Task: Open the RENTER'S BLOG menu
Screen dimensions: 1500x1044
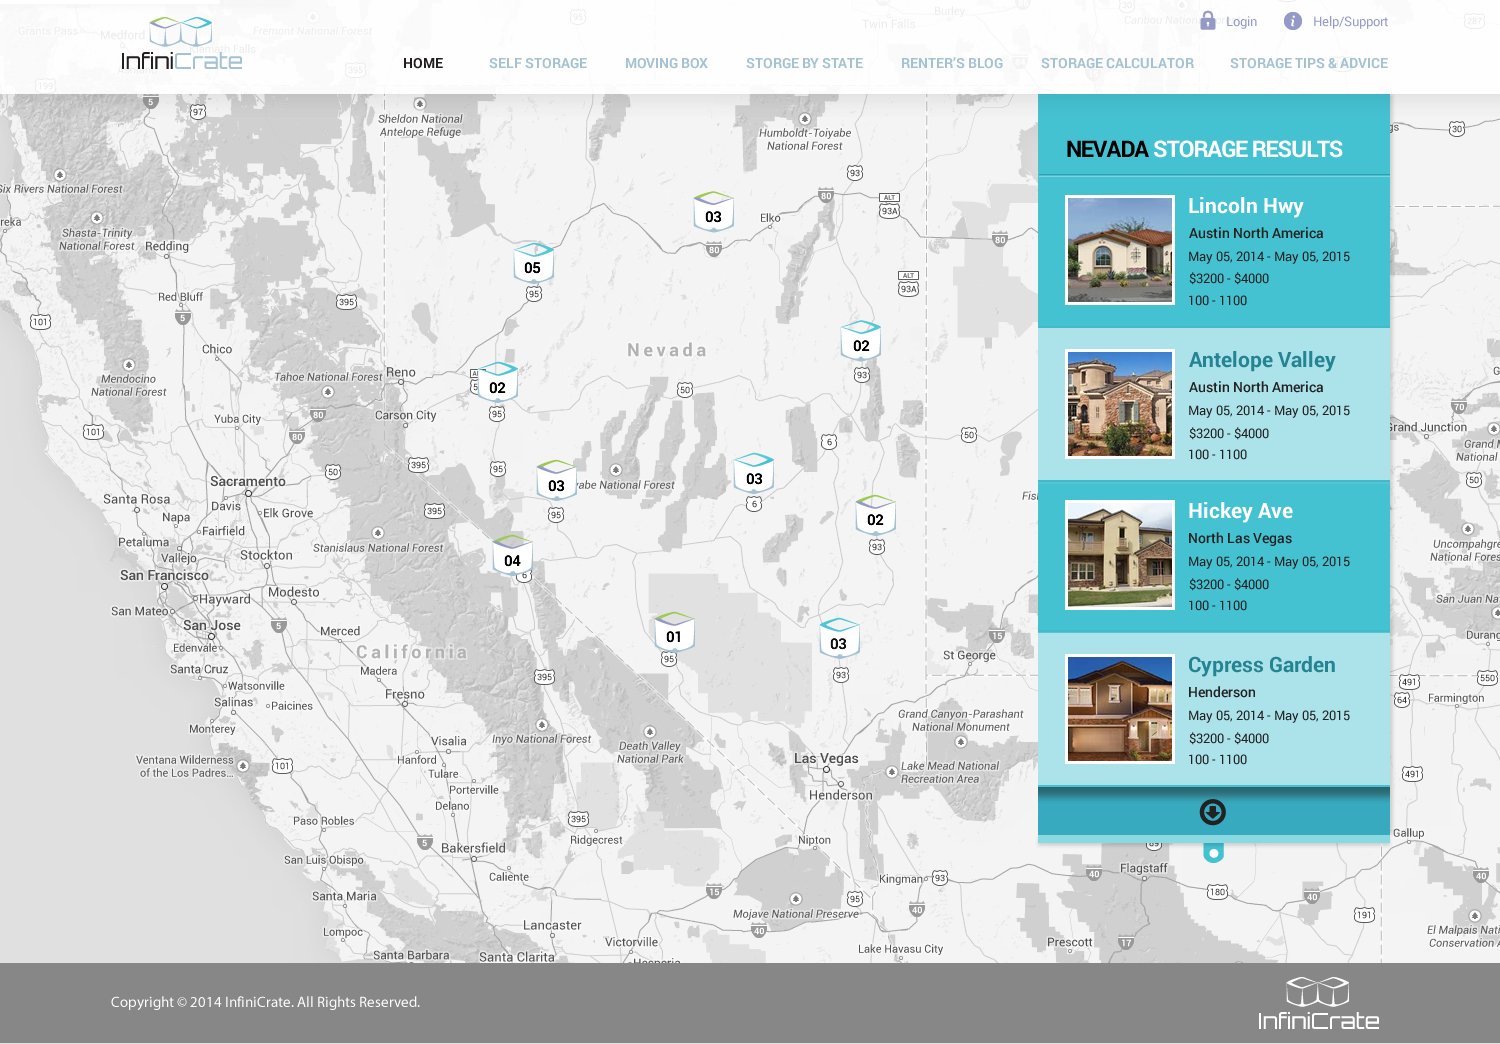Action: coord(952,63)
